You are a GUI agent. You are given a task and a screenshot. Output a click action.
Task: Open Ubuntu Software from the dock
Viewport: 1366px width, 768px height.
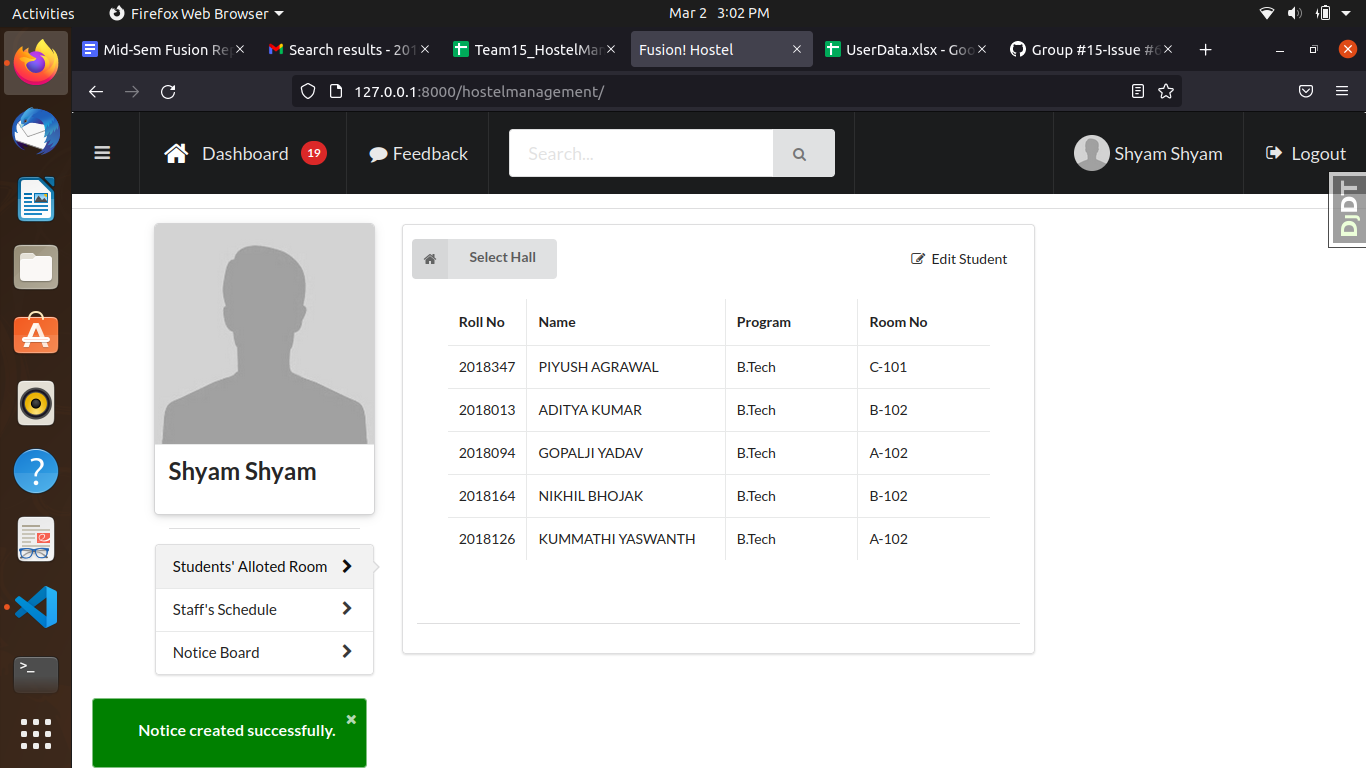(36, 335)
